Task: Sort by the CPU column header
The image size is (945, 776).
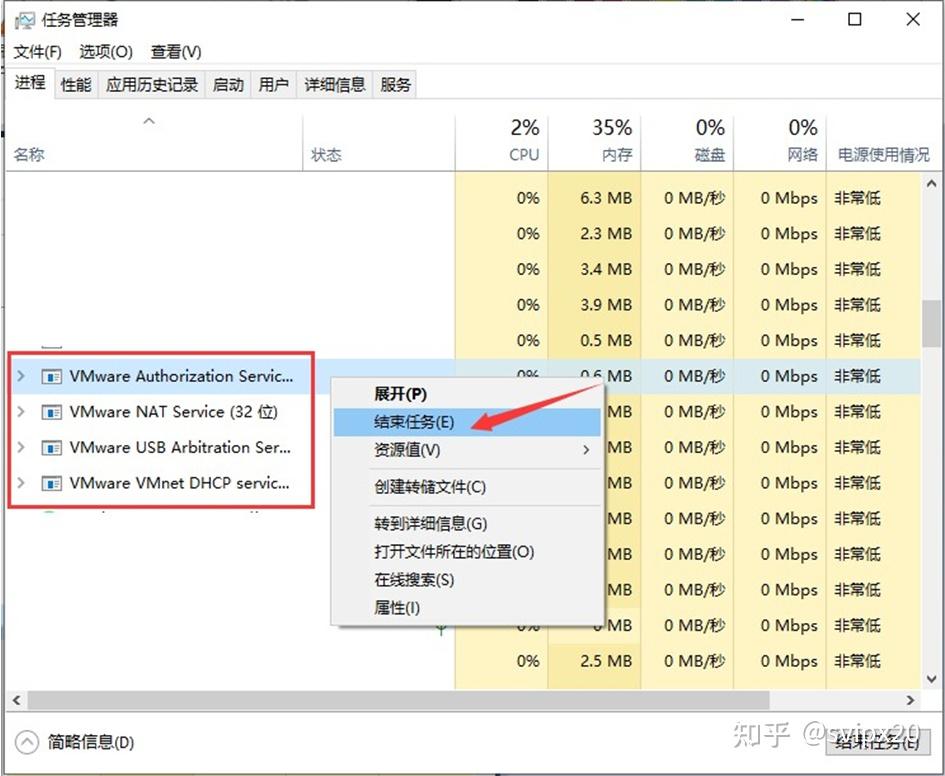Action: tap(501, 143)
